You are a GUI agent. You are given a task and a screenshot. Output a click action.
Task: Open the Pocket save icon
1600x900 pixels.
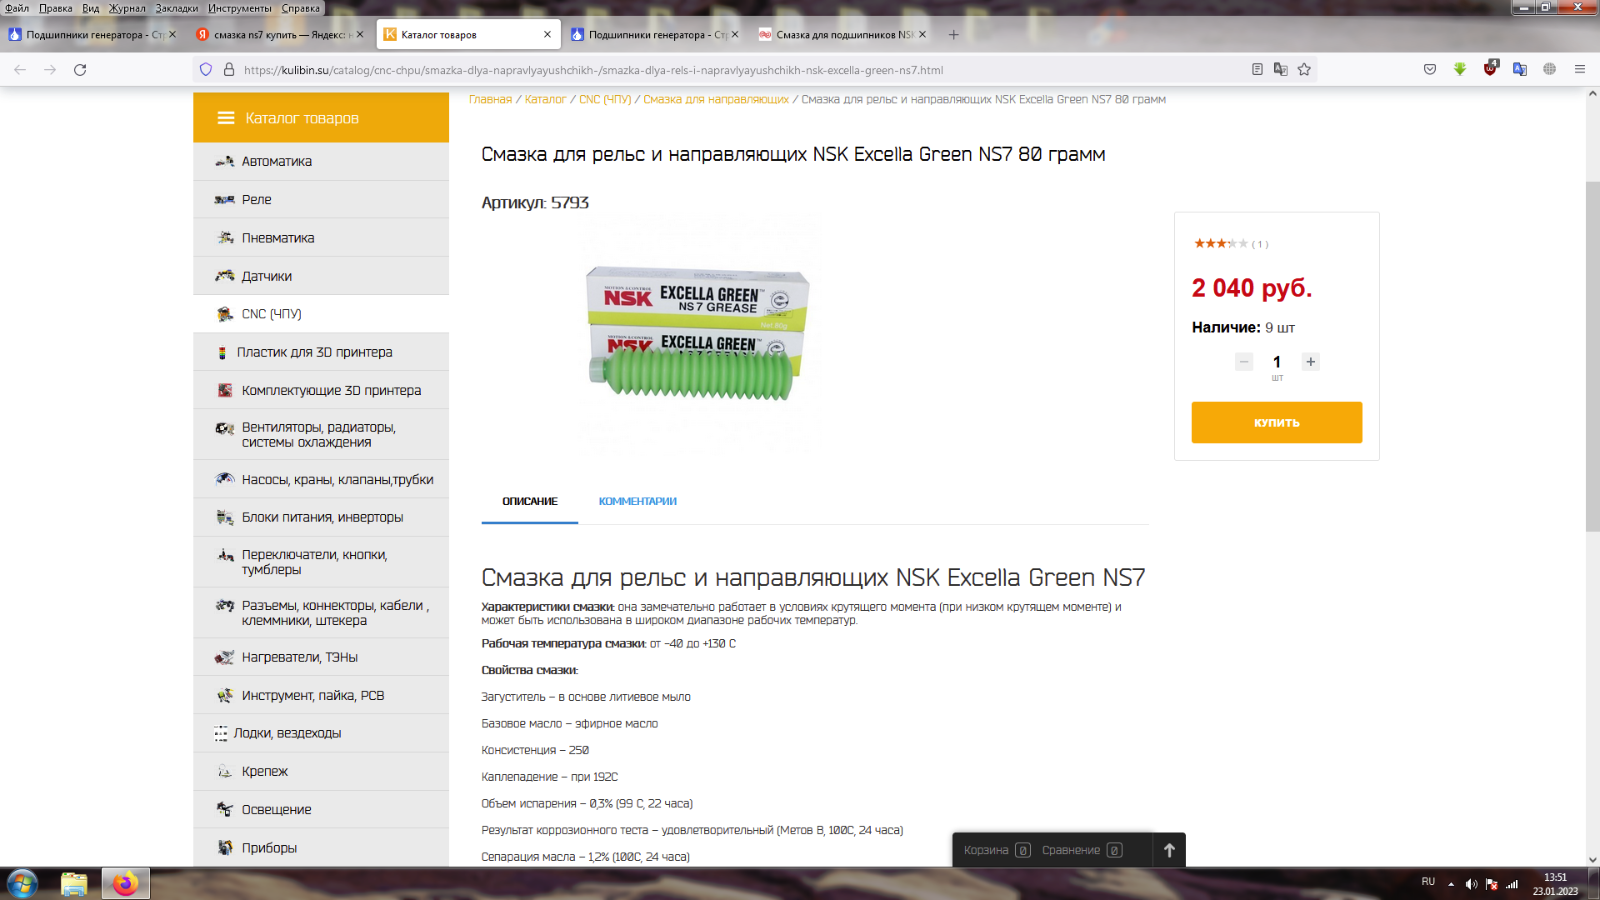click(1430, 70)
